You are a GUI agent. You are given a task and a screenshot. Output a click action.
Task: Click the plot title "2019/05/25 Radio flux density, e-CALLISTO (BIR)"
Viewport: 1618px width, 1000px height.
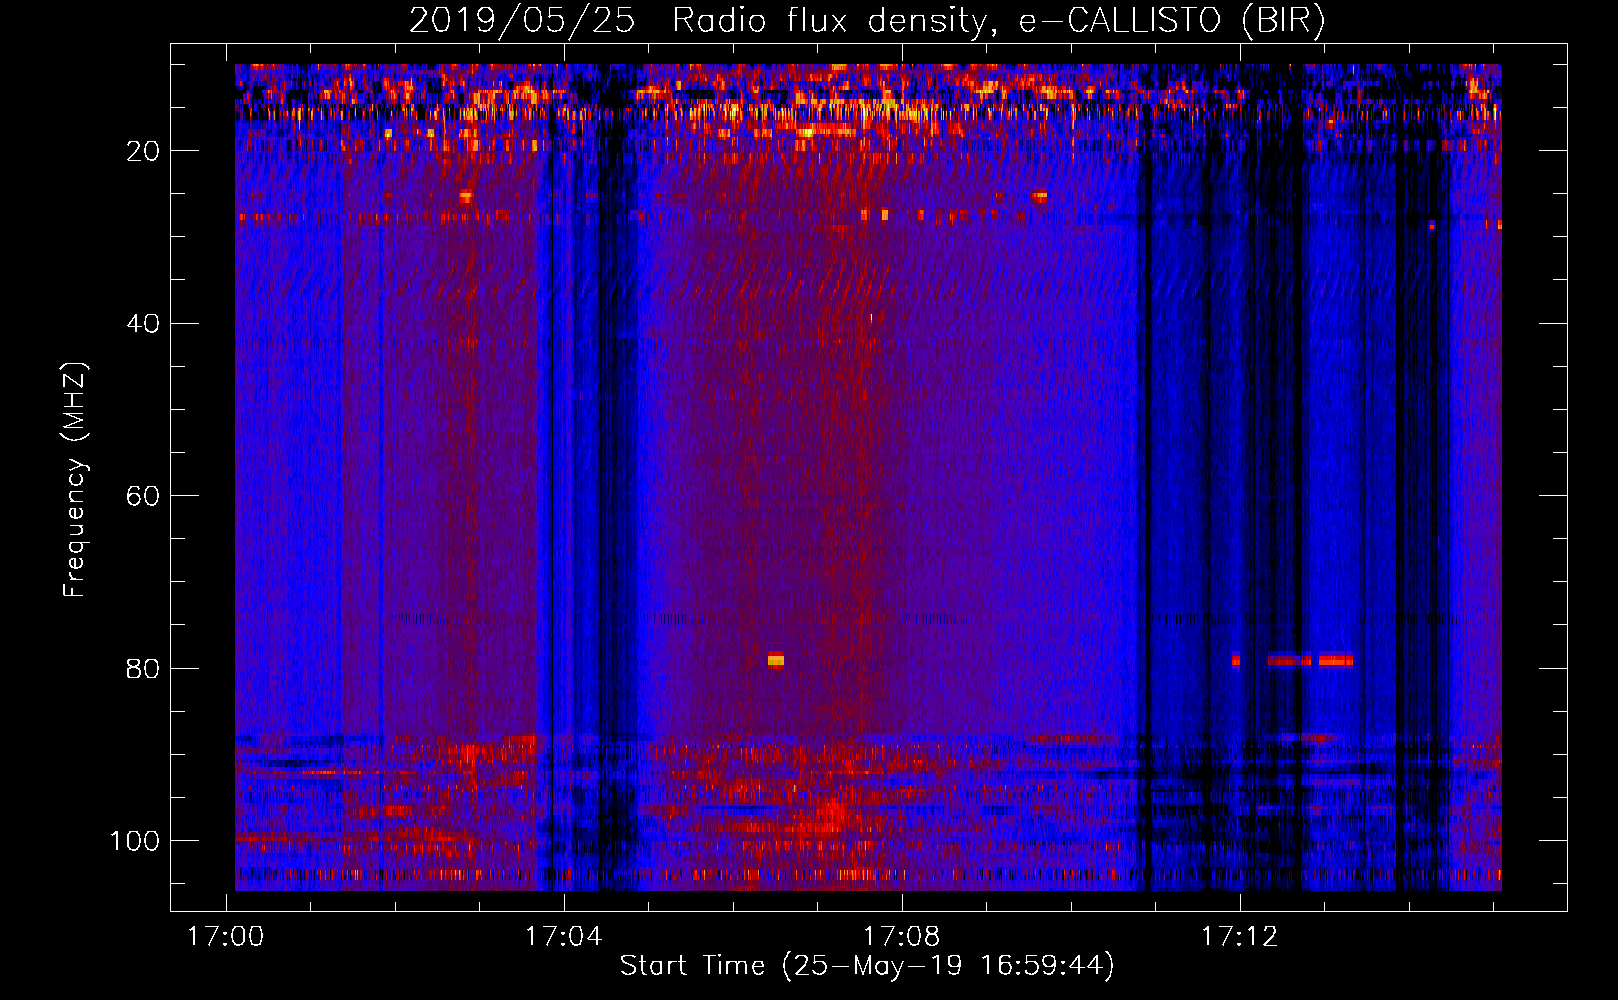867,21
